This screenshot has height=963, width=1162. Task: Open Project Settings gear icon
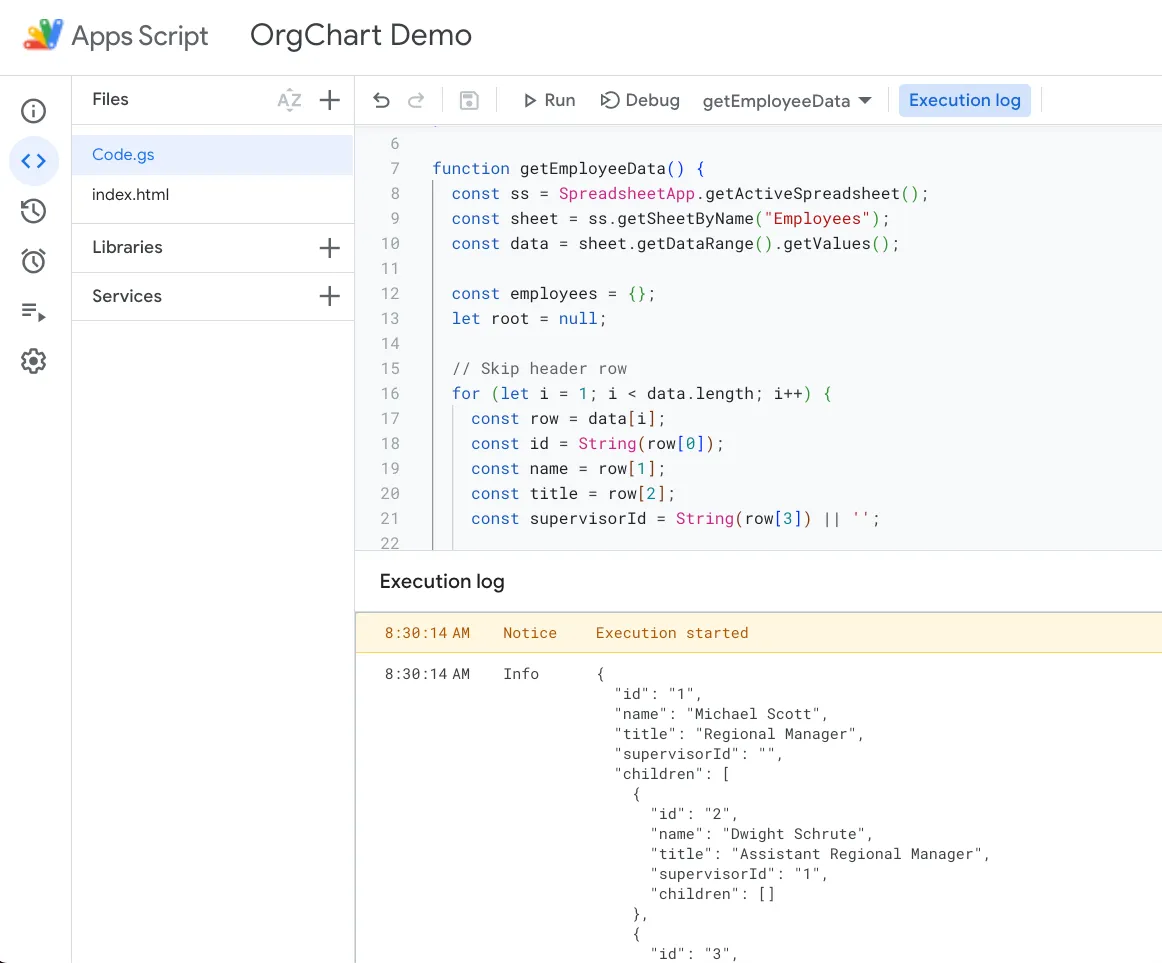click(x=34, y=361)
